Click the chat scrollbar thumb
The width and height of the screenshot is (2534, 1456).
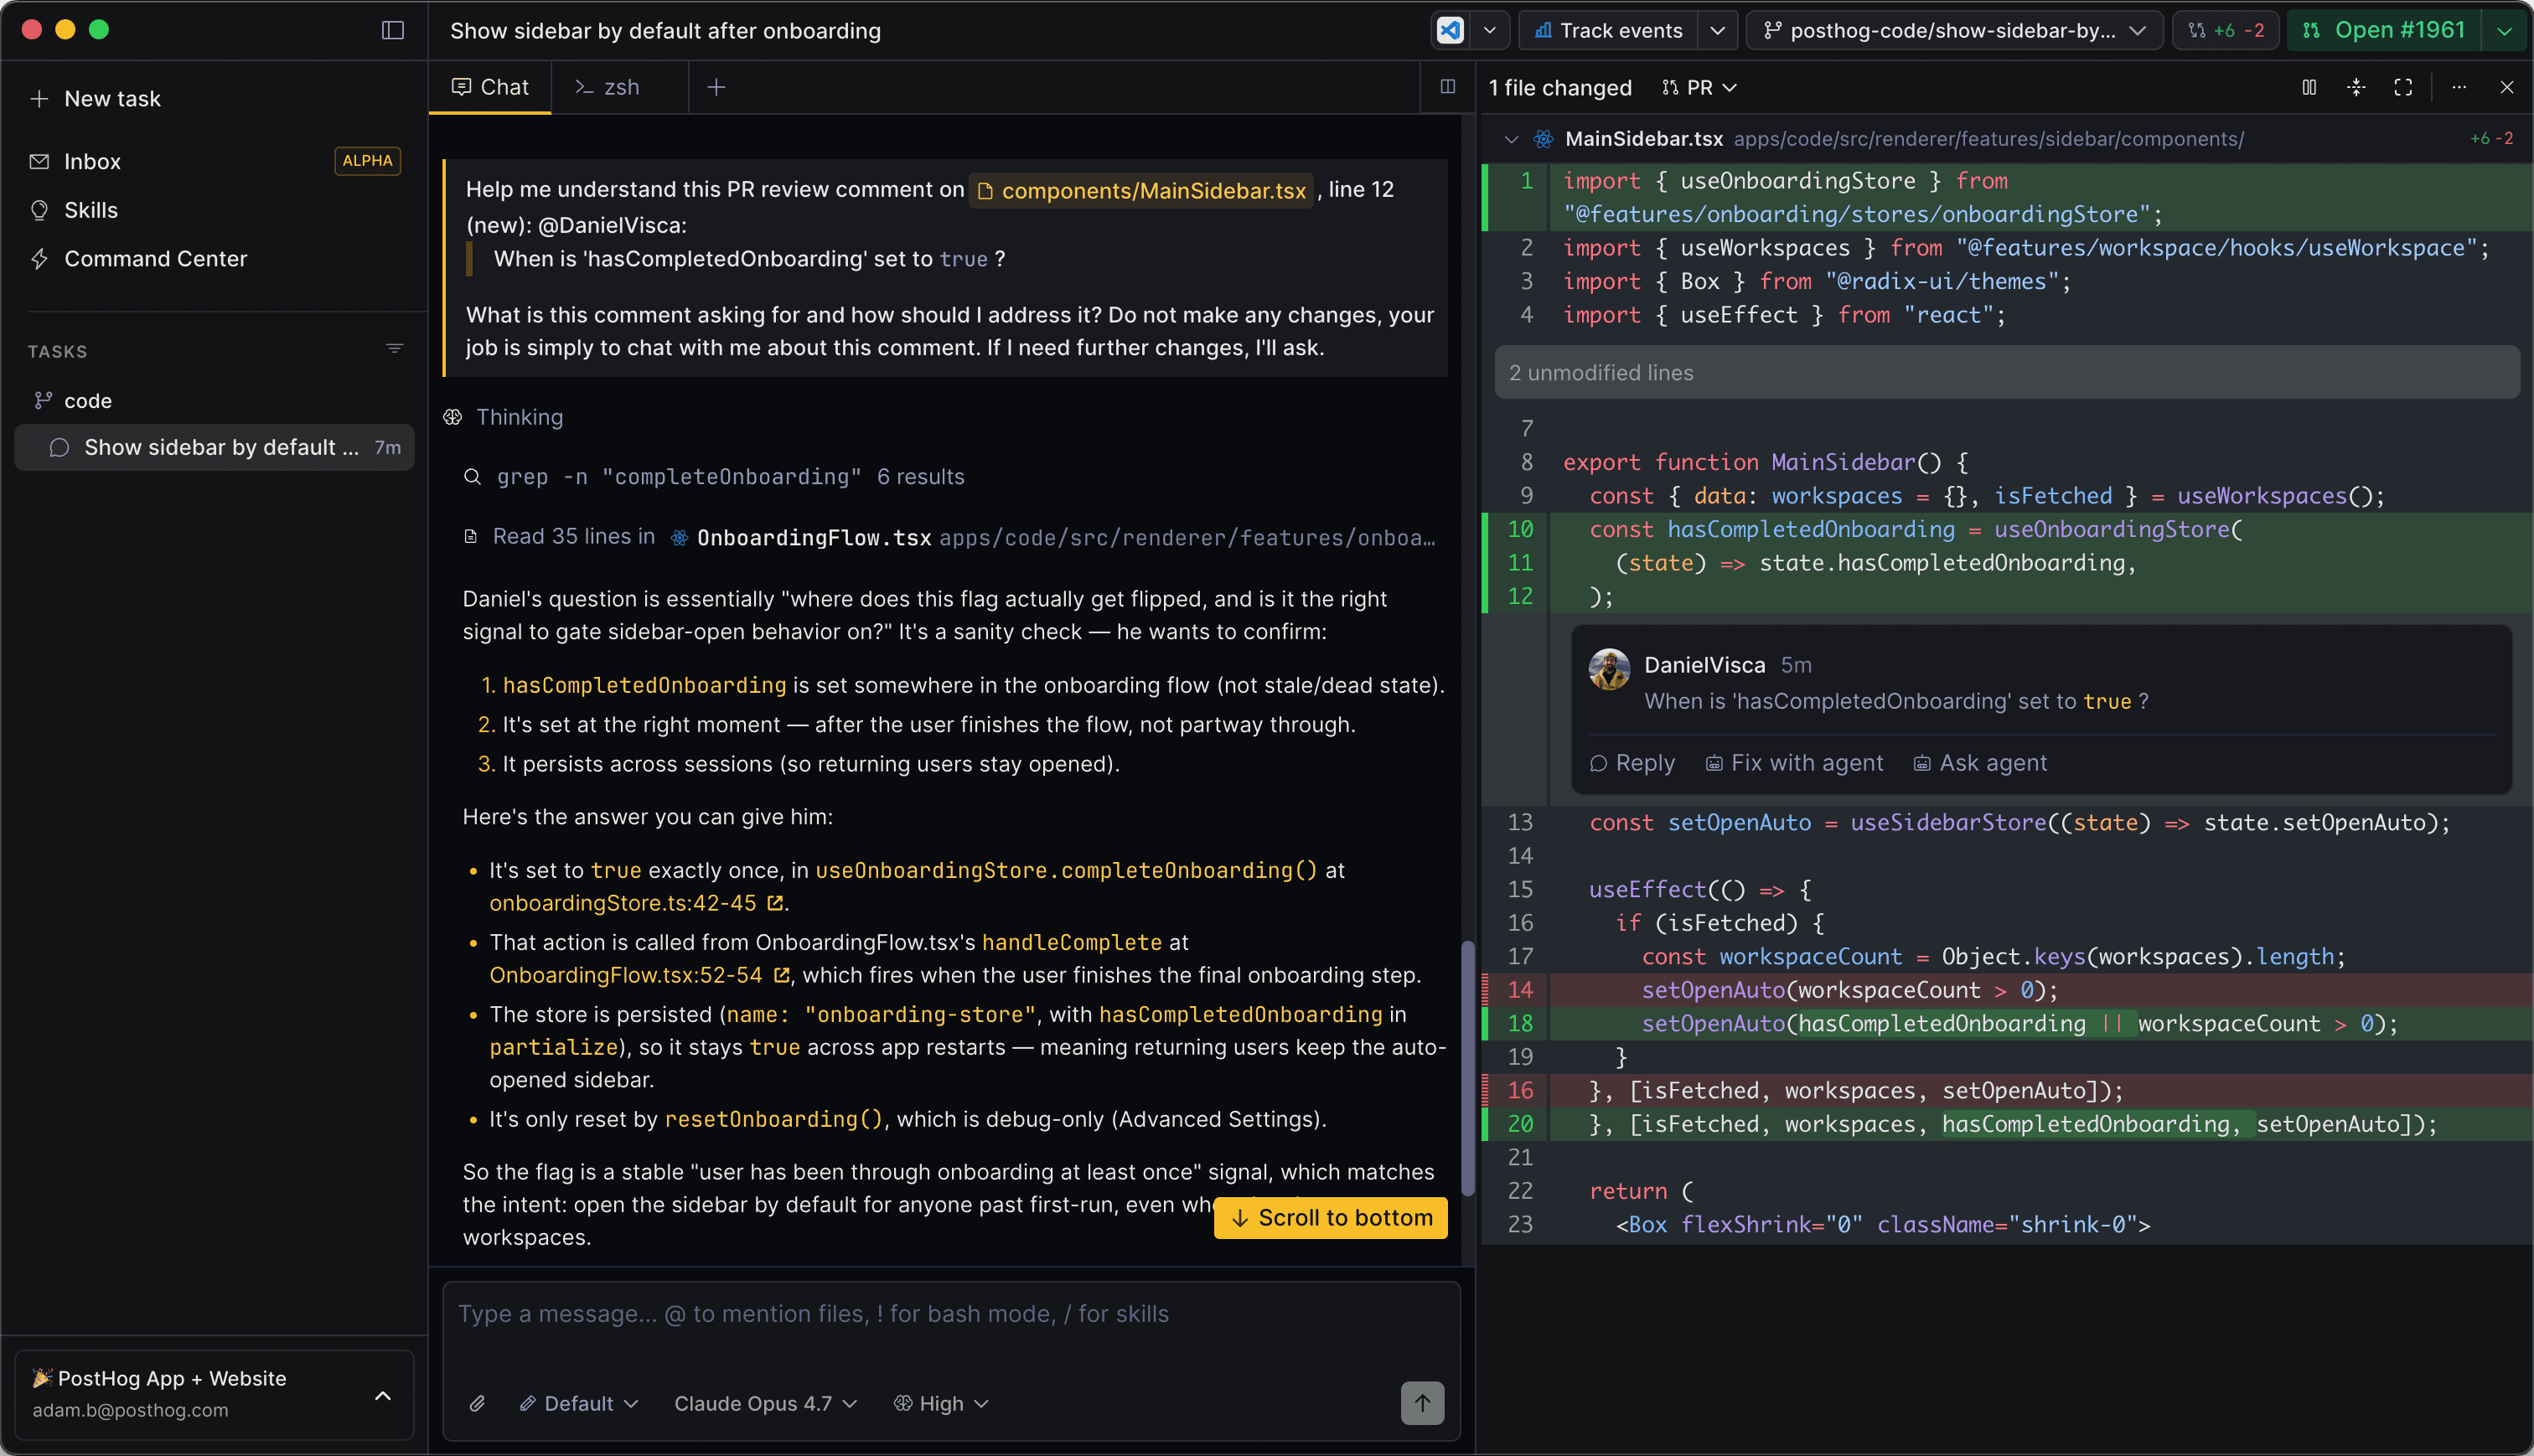point(1467,1068)
